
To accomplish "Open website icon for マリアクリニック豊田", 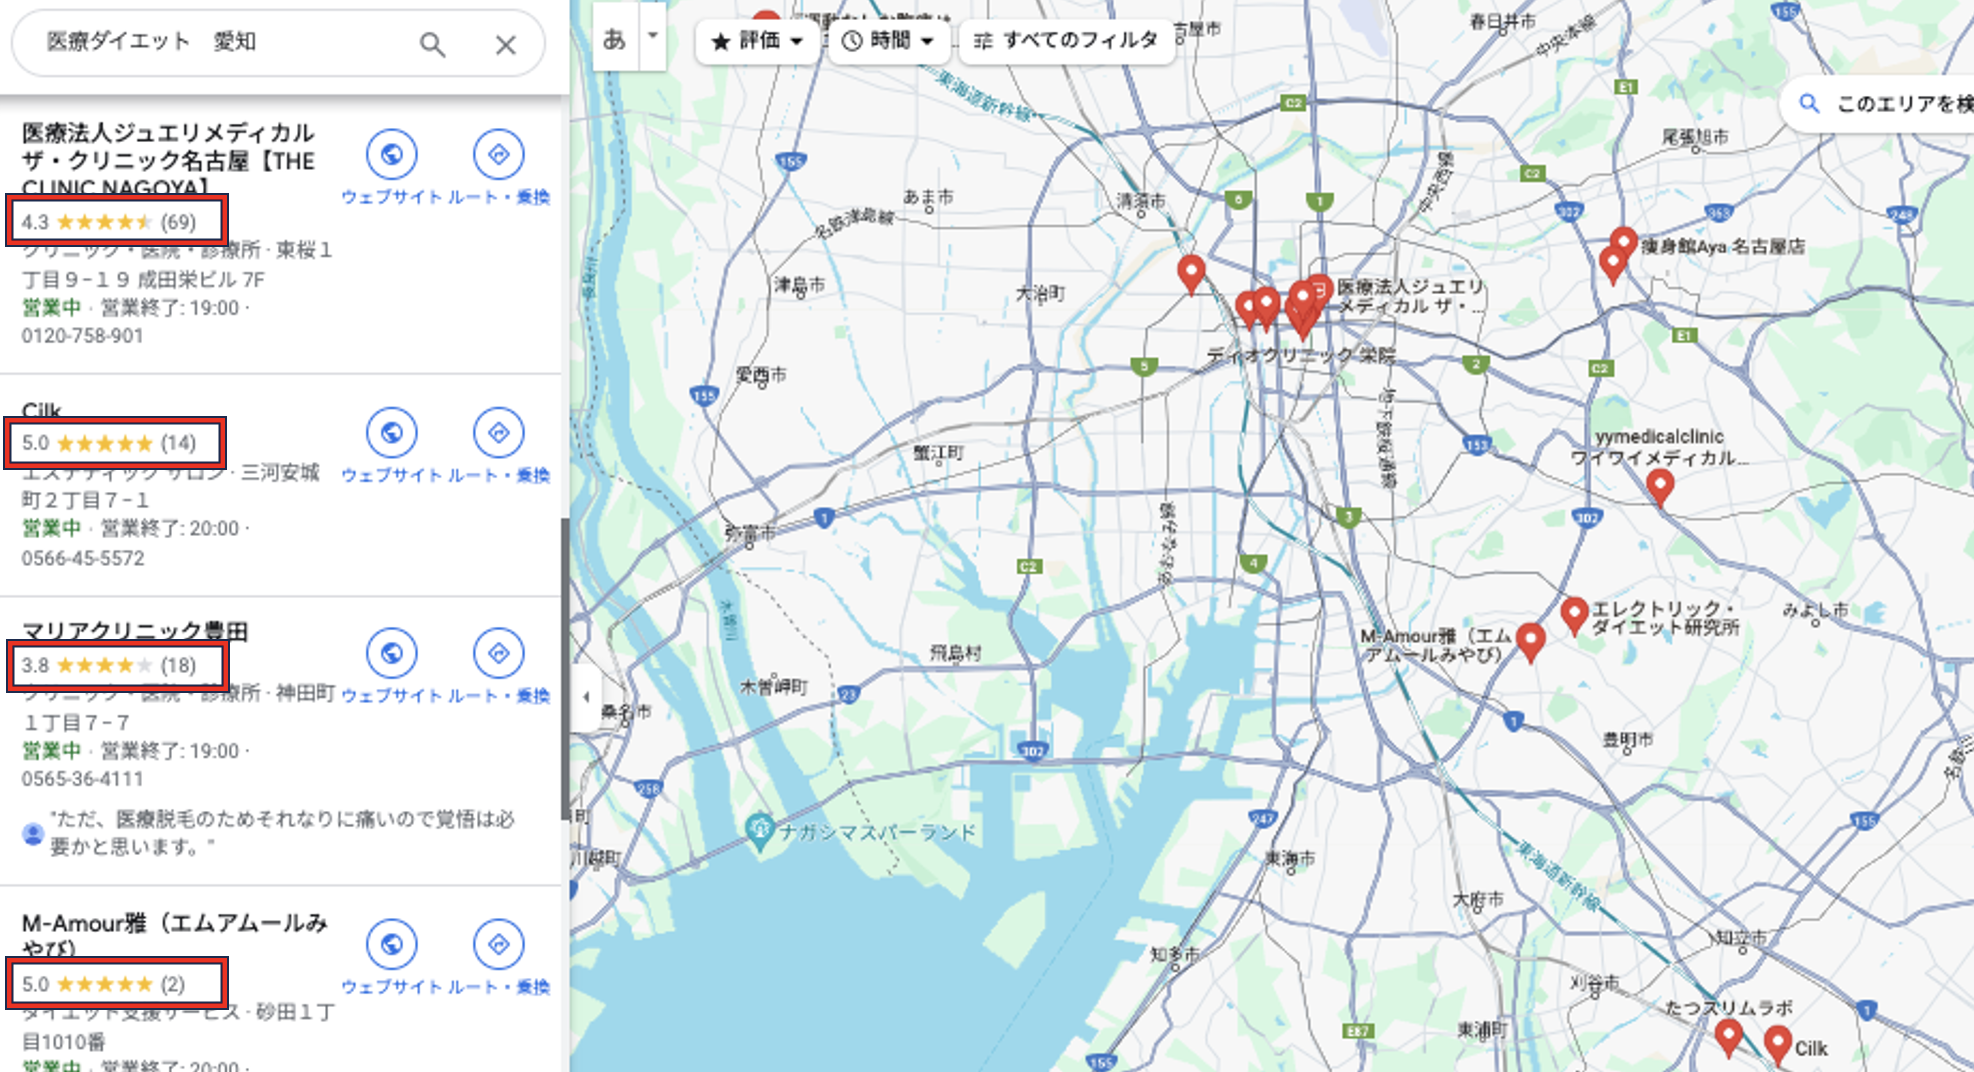I will [x=391, y=653].
